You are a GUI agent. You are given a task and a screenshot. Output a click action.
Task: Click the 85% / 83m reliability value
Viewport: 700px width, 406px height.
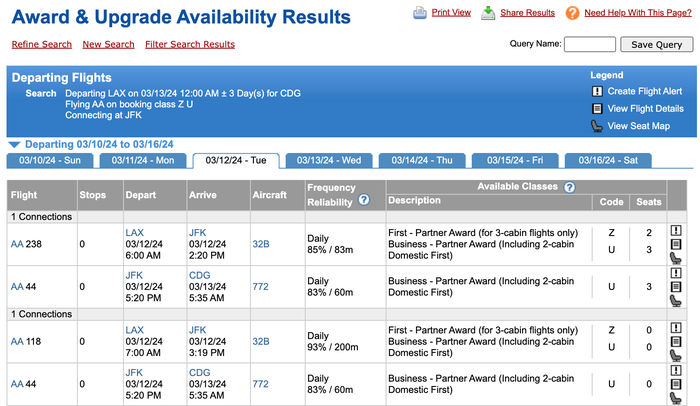(330, 250)
